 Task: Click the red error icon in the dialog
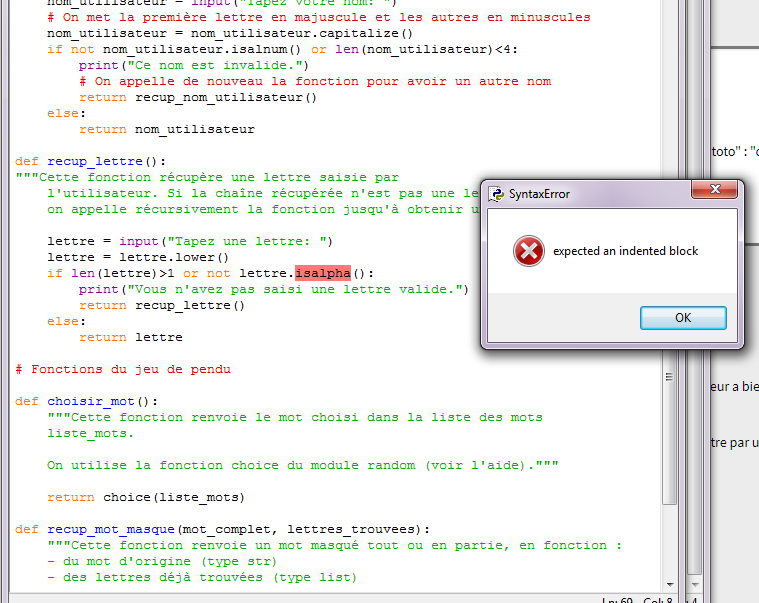(x=529, y=251)
